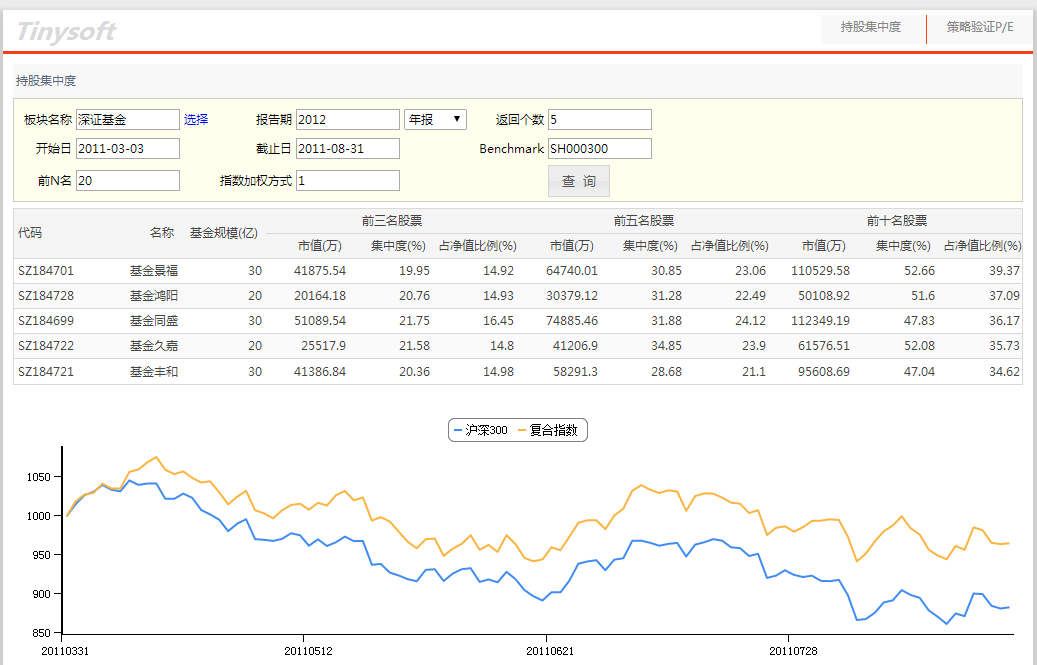The image size is (1037, 665).
Task: Click the 选择 link beside 板块名称
Action: click(x=196, y=120)
